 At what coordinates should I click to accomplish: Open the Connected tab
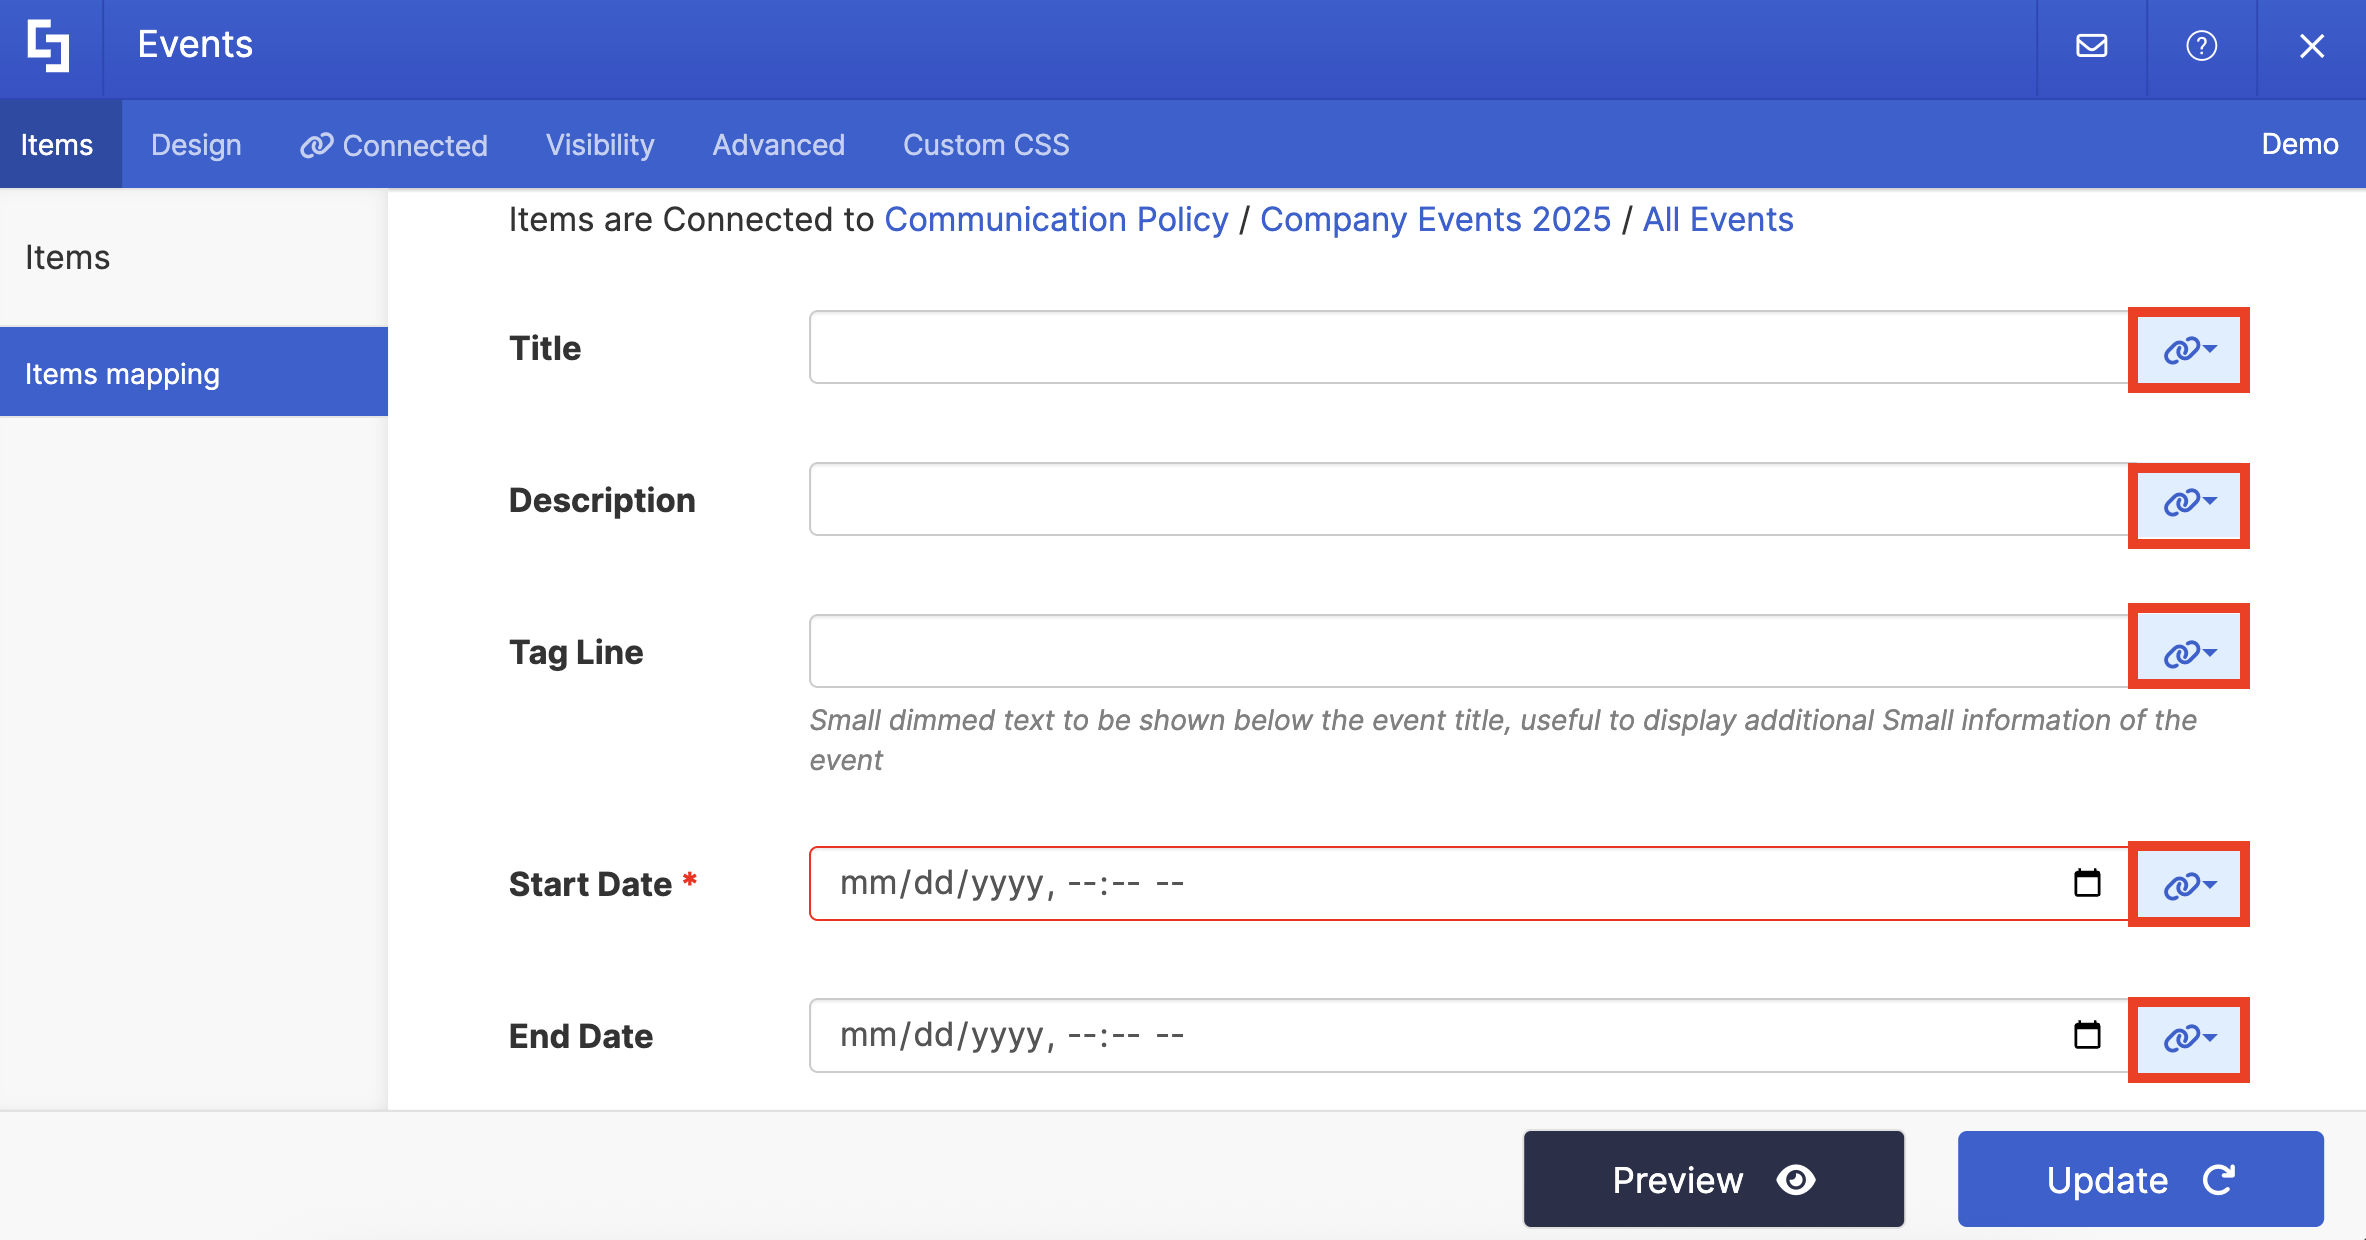(x=394, y=145)
